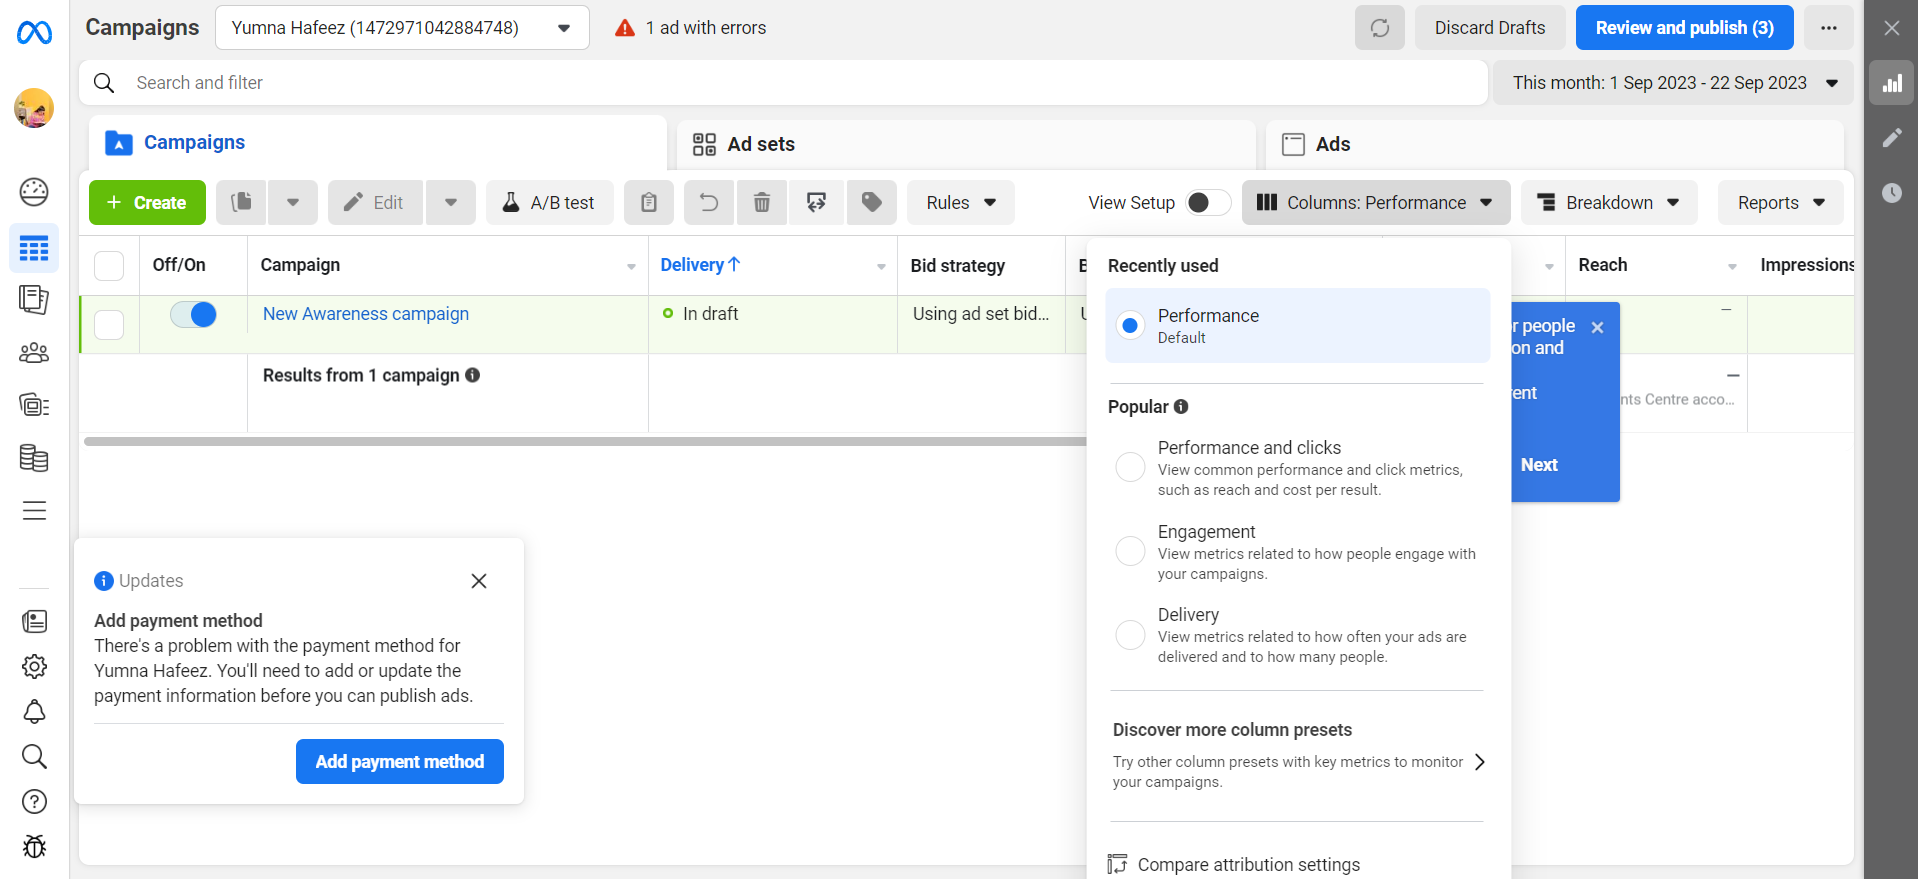Check the select-all header checkbox
1918x879 pixels.
[x=109, y=266]
